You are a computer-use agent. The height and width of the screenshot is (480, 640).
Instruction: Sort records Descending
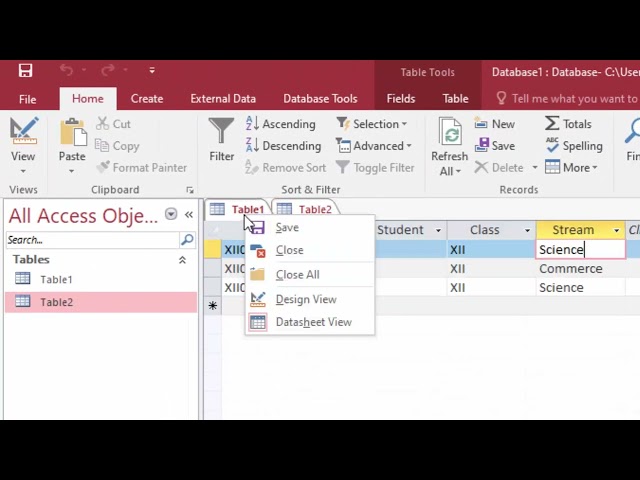pos(284,146)
